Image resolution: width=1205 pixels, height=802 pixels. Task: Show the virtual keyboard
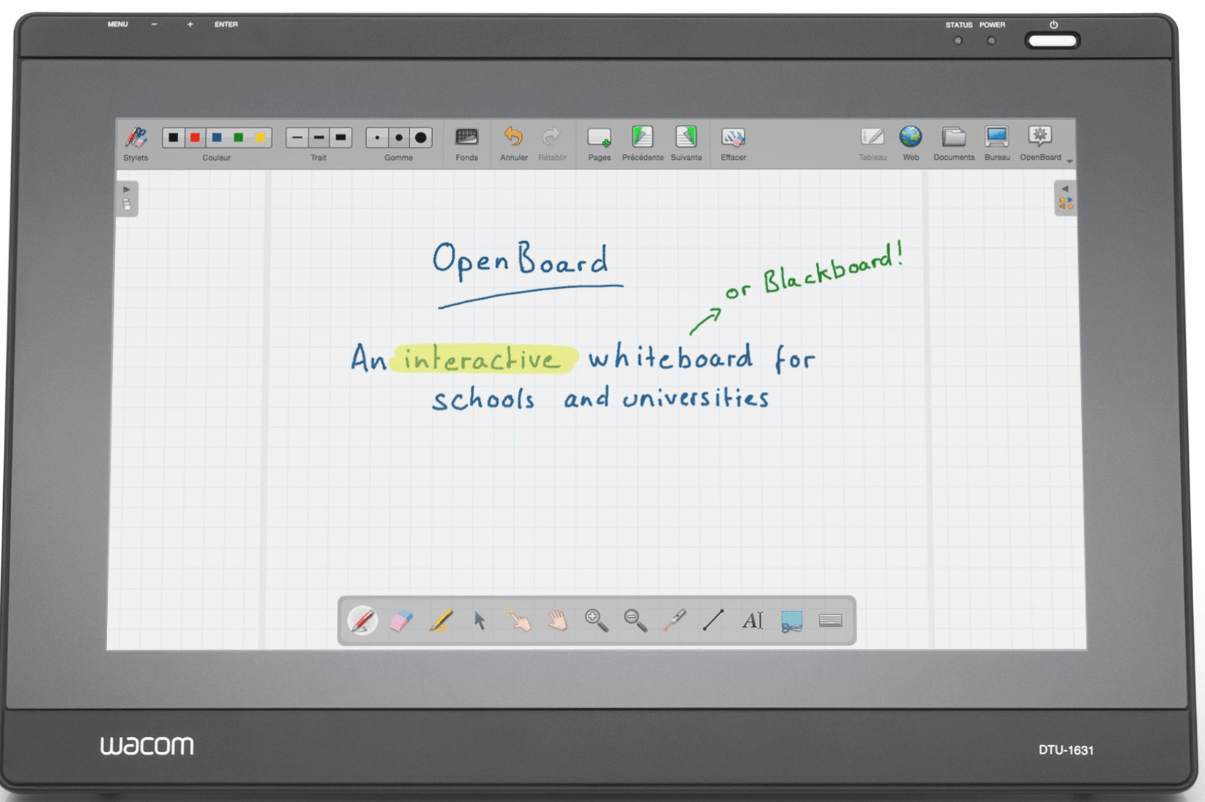(830, 621)
